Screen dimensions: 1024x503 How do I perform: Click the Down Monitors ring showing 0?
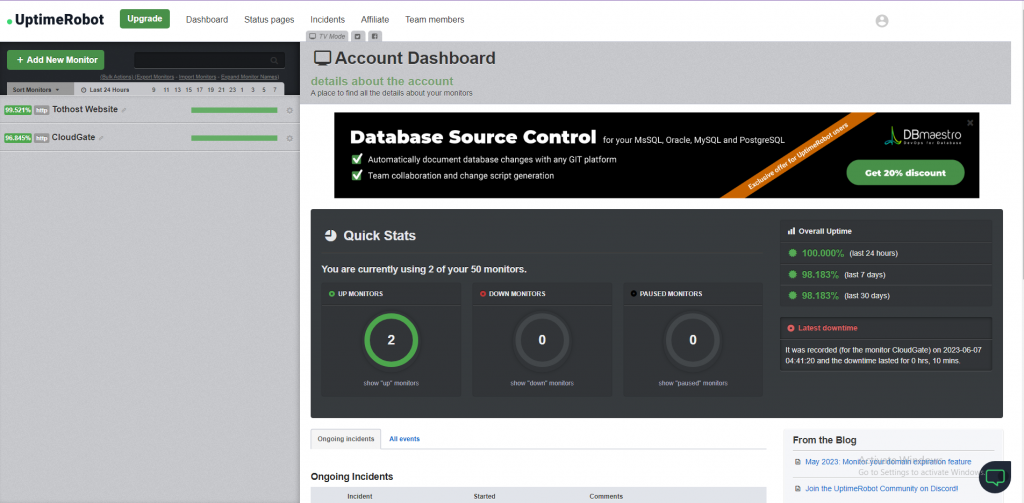click(x=542, y=340)
